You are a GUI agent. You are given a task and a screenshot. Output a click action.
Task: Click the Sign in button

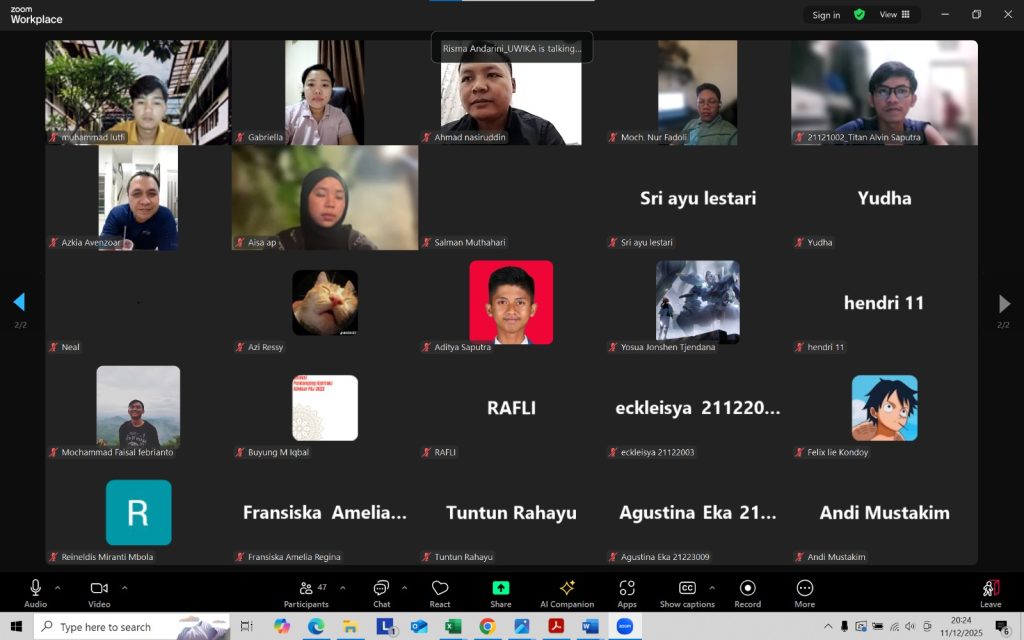[825, 15]
